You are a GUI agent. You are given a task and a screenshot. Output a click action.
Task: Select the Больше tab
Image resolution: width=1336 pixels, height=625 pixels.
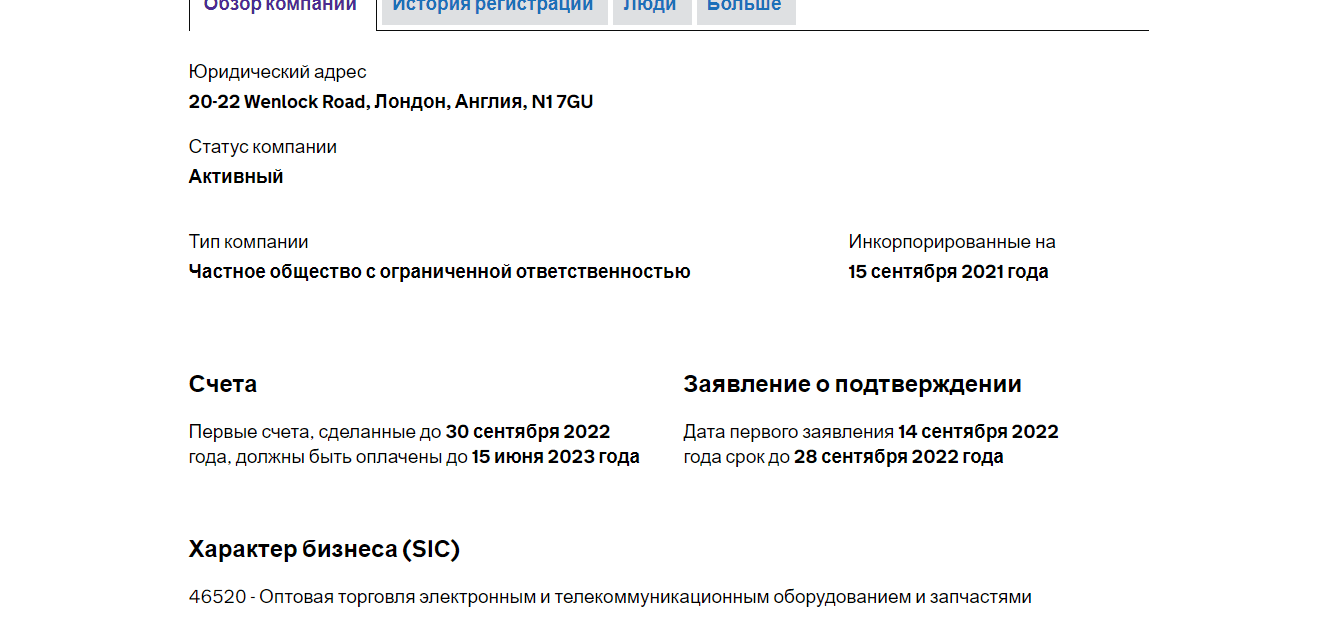[744, 6]
